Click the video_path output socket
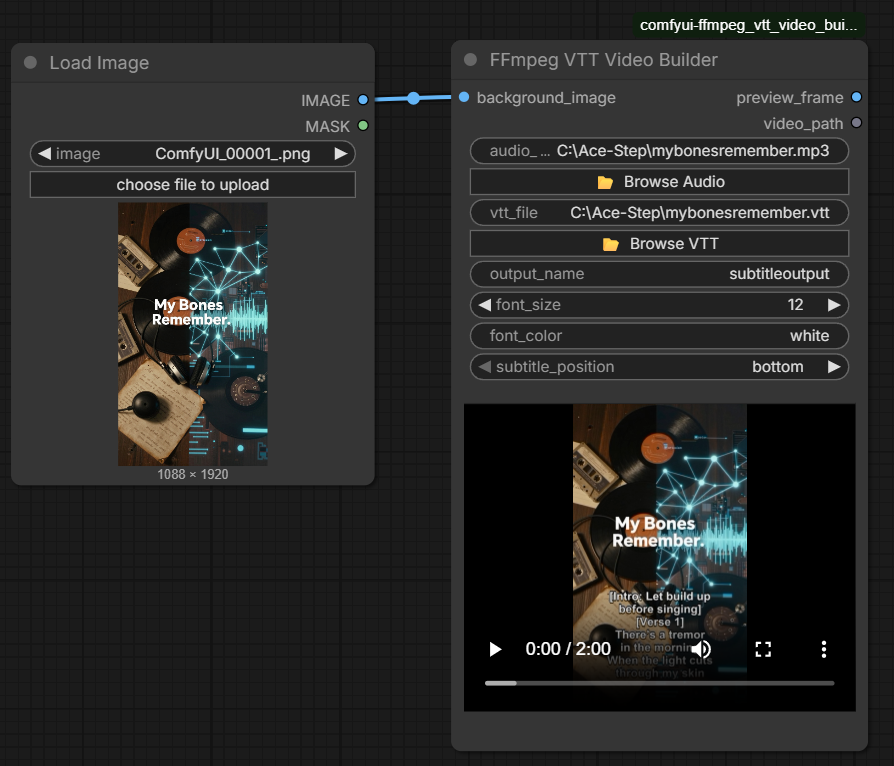The width and height of the screenshot is (894, 766). coord(856,123)
